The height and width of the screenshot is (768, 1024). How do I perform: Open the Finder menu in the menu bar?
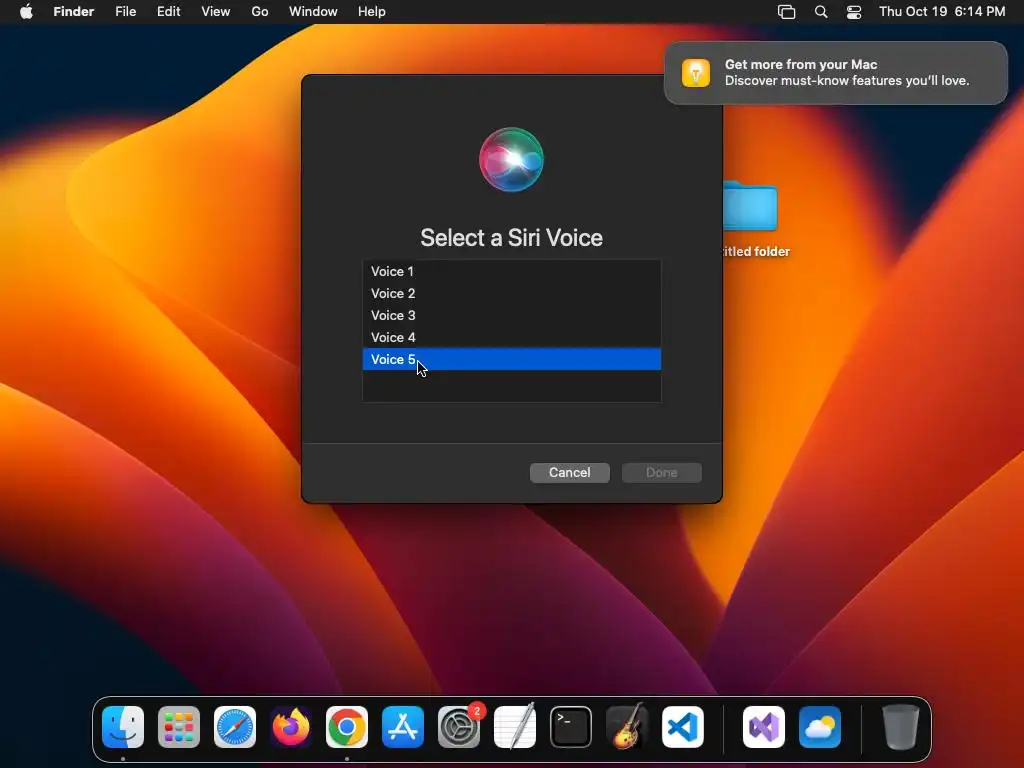pyautogui.click(x=74, y=12)
